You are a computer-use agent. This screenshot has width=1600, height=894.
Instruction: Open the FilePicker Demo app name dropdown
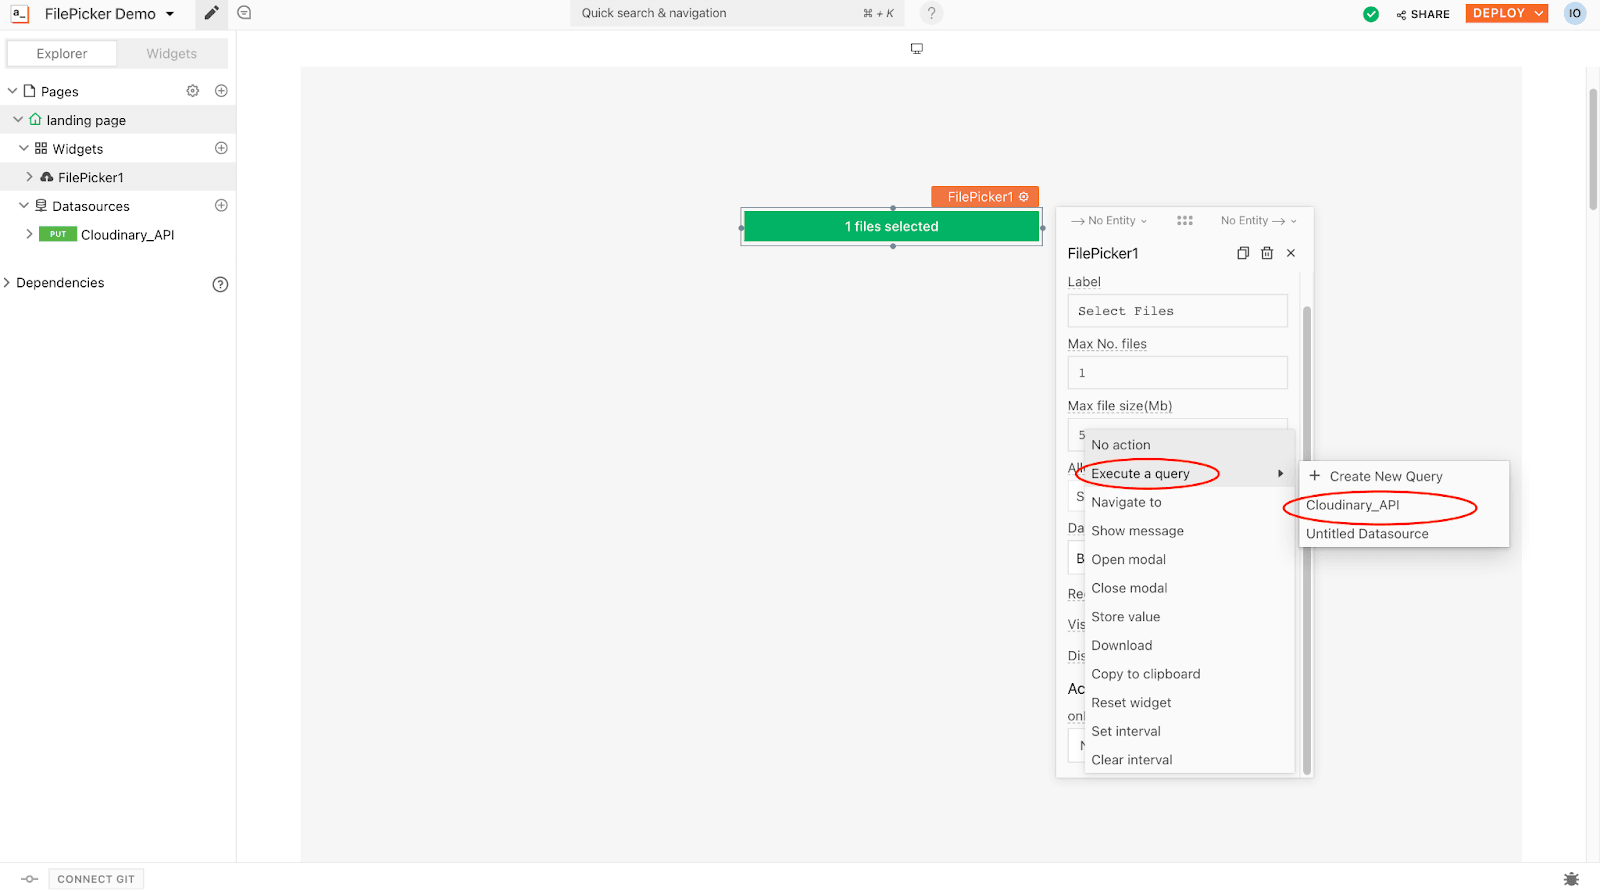170,14
